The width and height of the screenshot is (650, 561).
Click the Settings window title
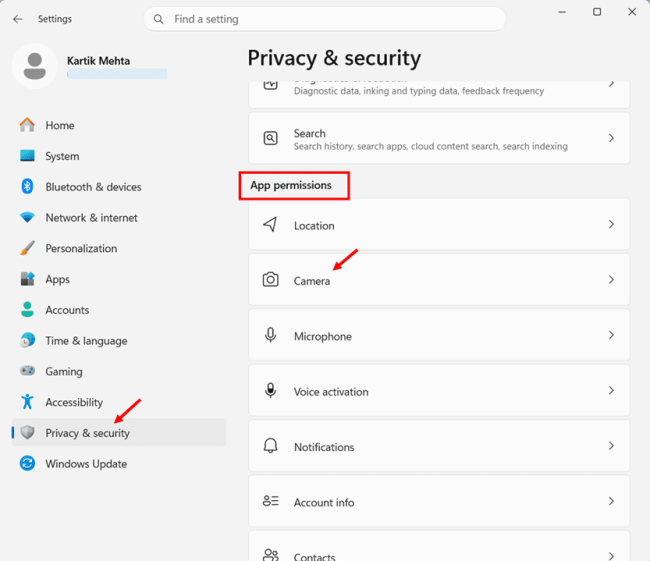pyautogui.click(x=55, y=19)
